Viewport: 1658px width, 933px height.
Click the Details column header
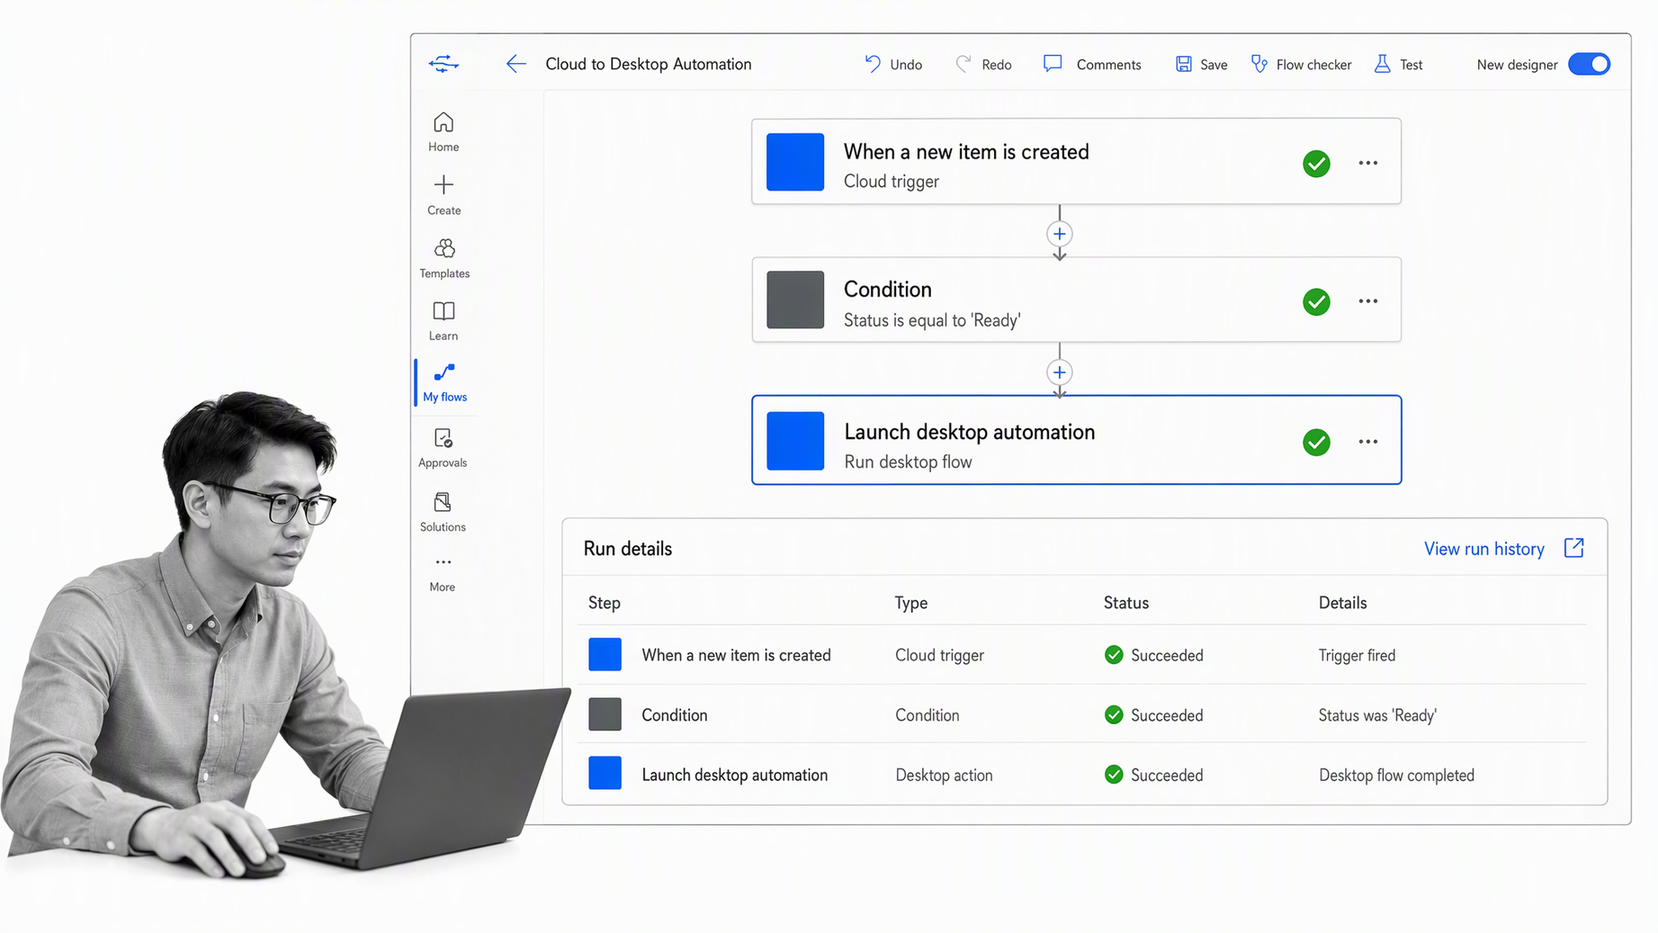pyautogui.click(x=1342, y=603)
